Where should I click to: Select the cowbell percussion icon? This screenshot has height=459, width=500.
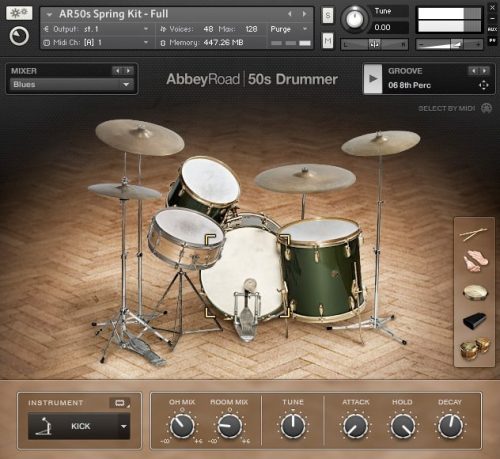[x=475, y=320]
